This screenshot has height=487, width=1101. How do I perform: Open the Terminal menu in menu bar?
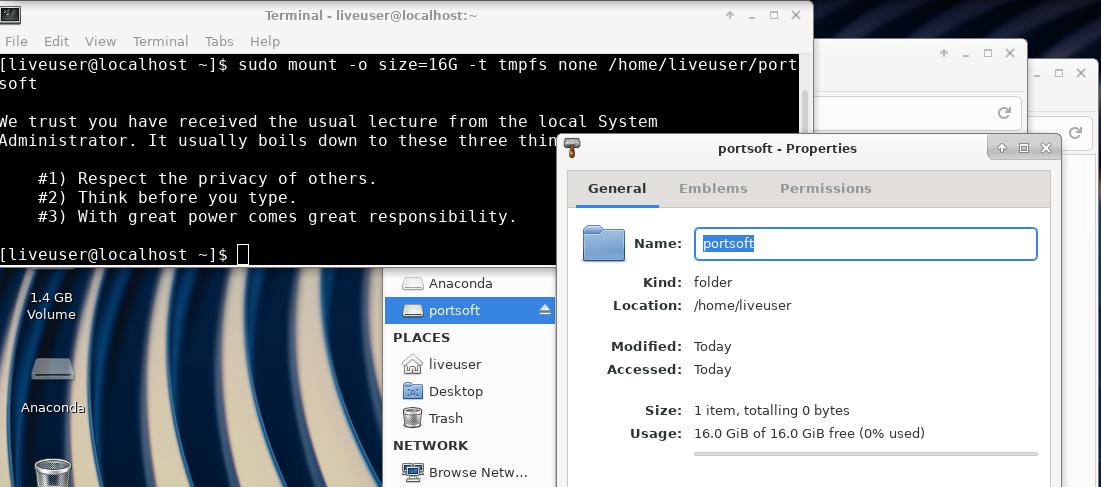[x=161, y=41]
